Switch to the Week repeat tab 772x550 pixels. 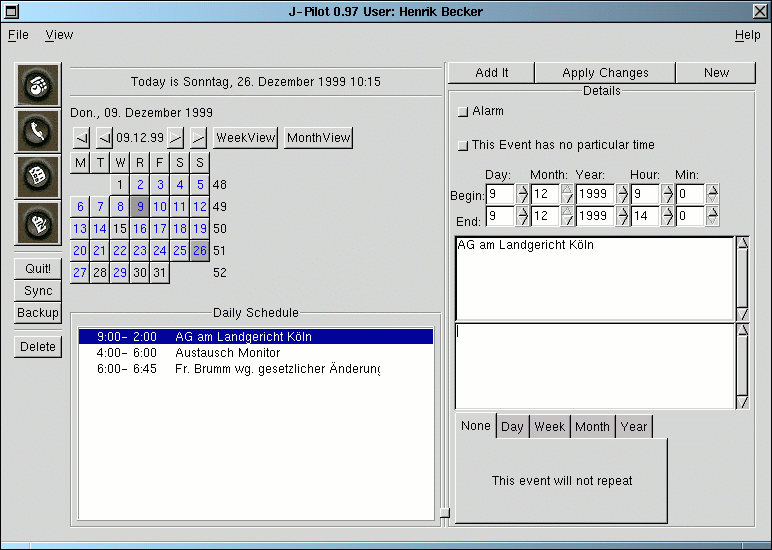[549, 427]
